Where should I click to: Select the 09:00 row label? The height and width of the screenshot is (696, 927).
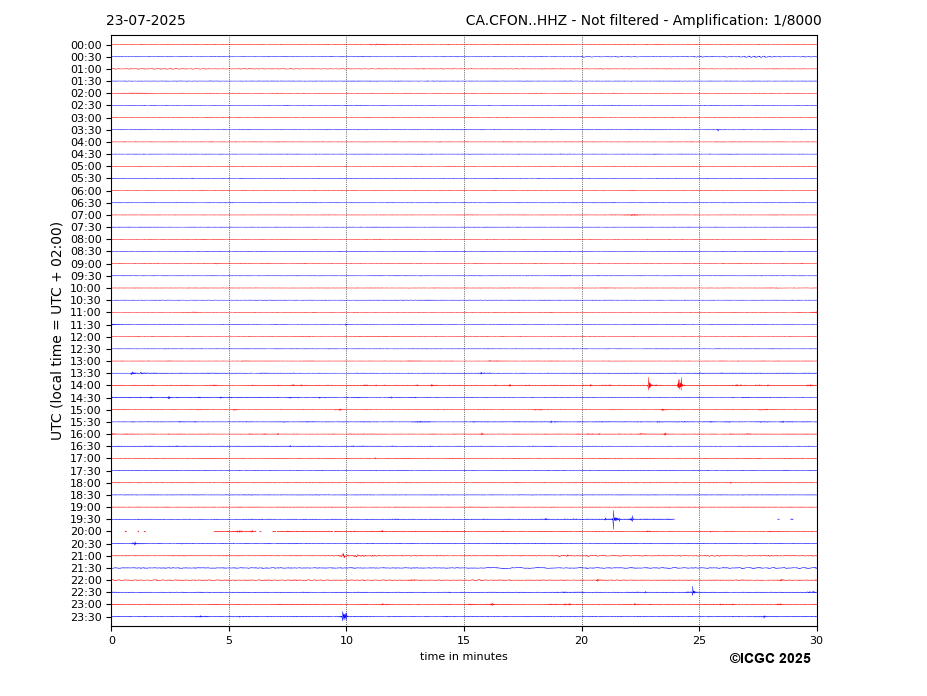coord(86,264)
